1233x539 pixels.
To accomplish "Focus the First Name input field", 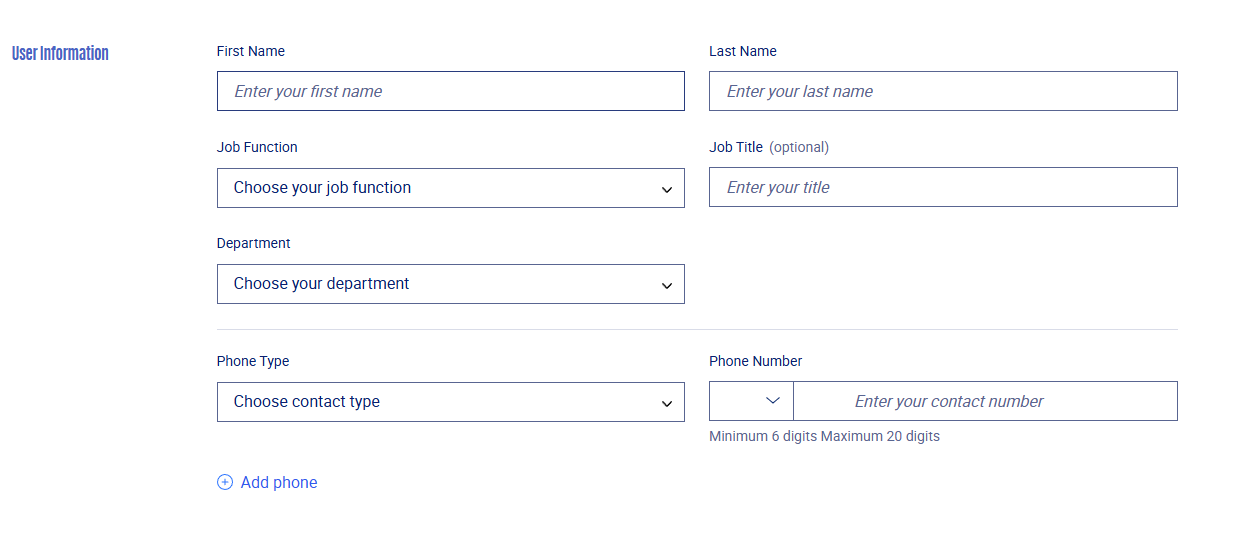I will [451, 91].
